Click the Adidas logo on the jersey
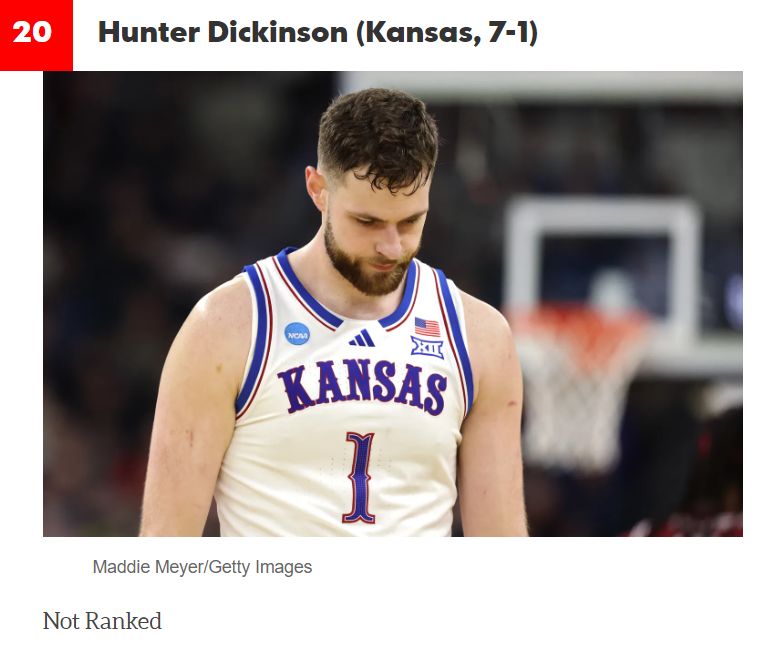This screenshot has height=651, width=764. pos(362,338)
